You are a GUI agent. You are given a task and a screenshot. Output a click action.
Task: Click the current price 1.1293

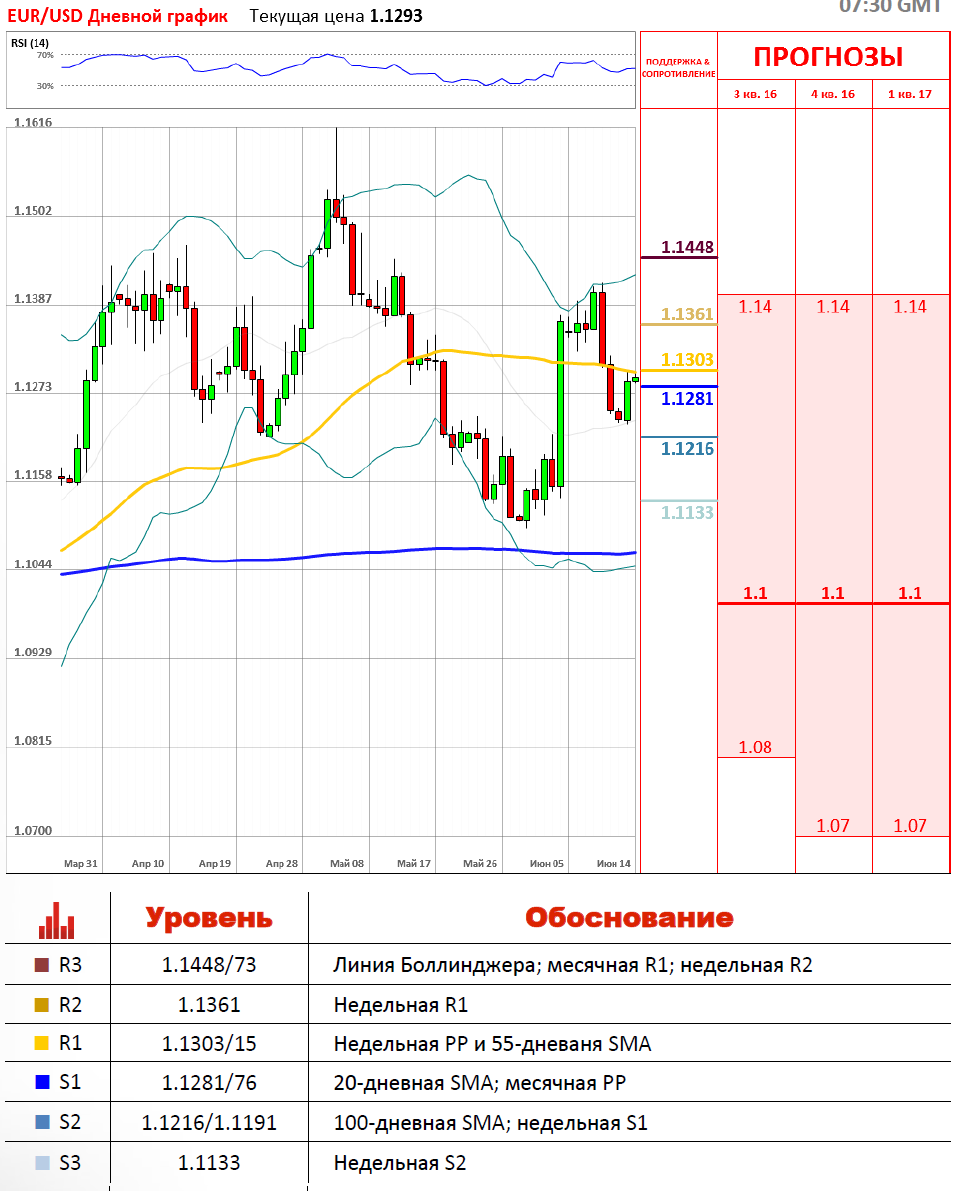click(396, 16)
